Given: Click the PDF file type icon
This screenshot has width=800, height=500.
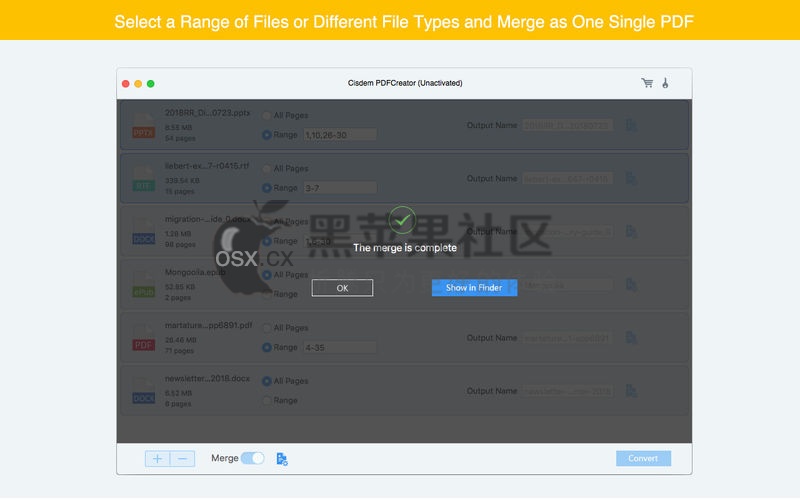Looking at the screenshot, I should click(x=143, y=338).
